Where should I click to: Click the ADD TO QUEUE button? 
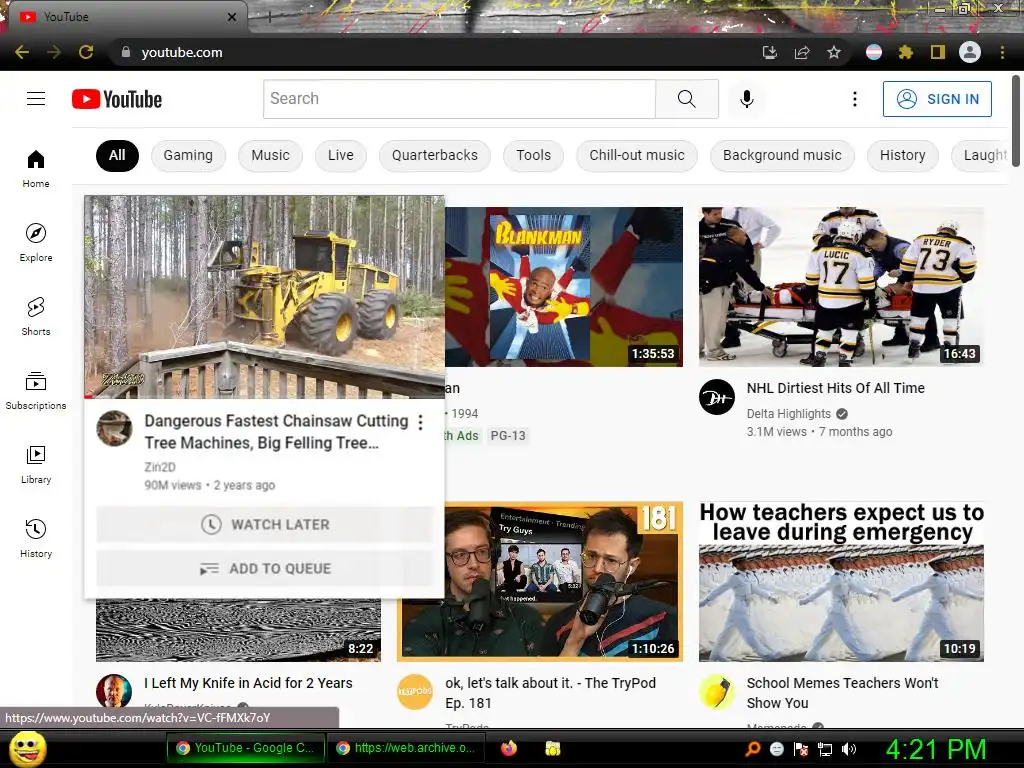coord(264,569)
